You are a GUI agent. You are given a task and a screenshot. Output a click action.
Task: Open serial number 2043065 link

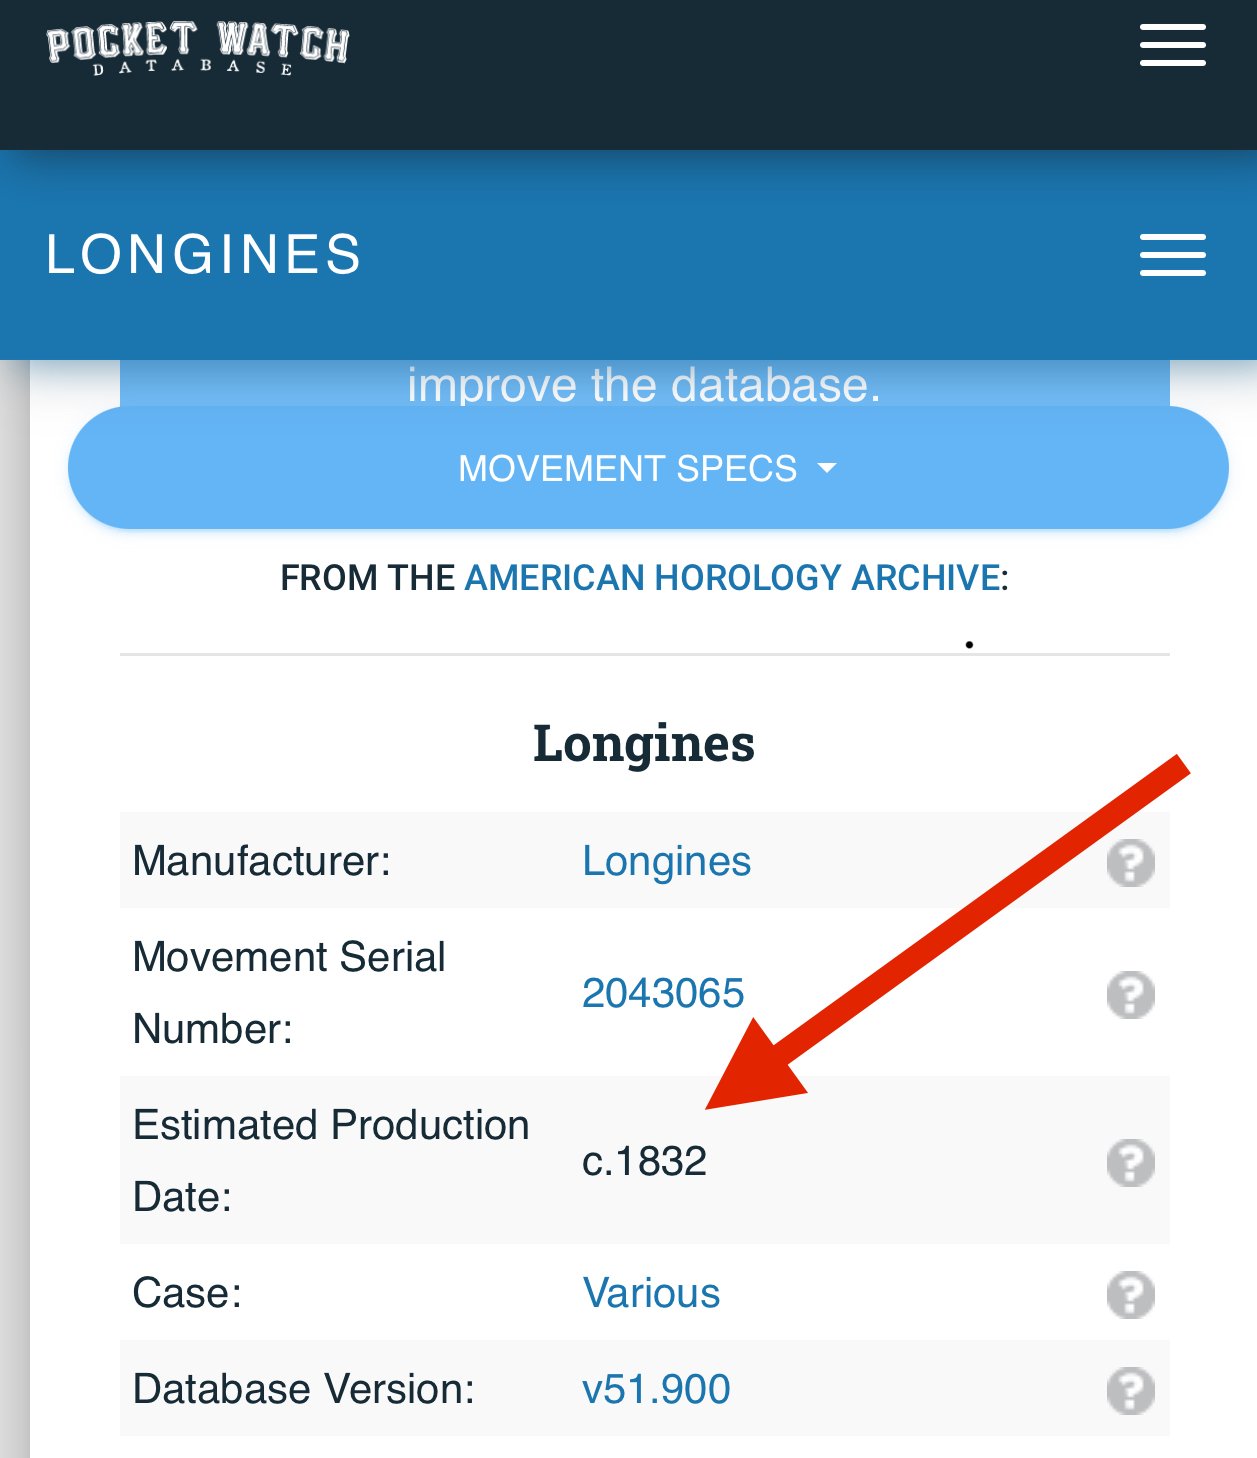pyautogui.click(x=663, y=993)
